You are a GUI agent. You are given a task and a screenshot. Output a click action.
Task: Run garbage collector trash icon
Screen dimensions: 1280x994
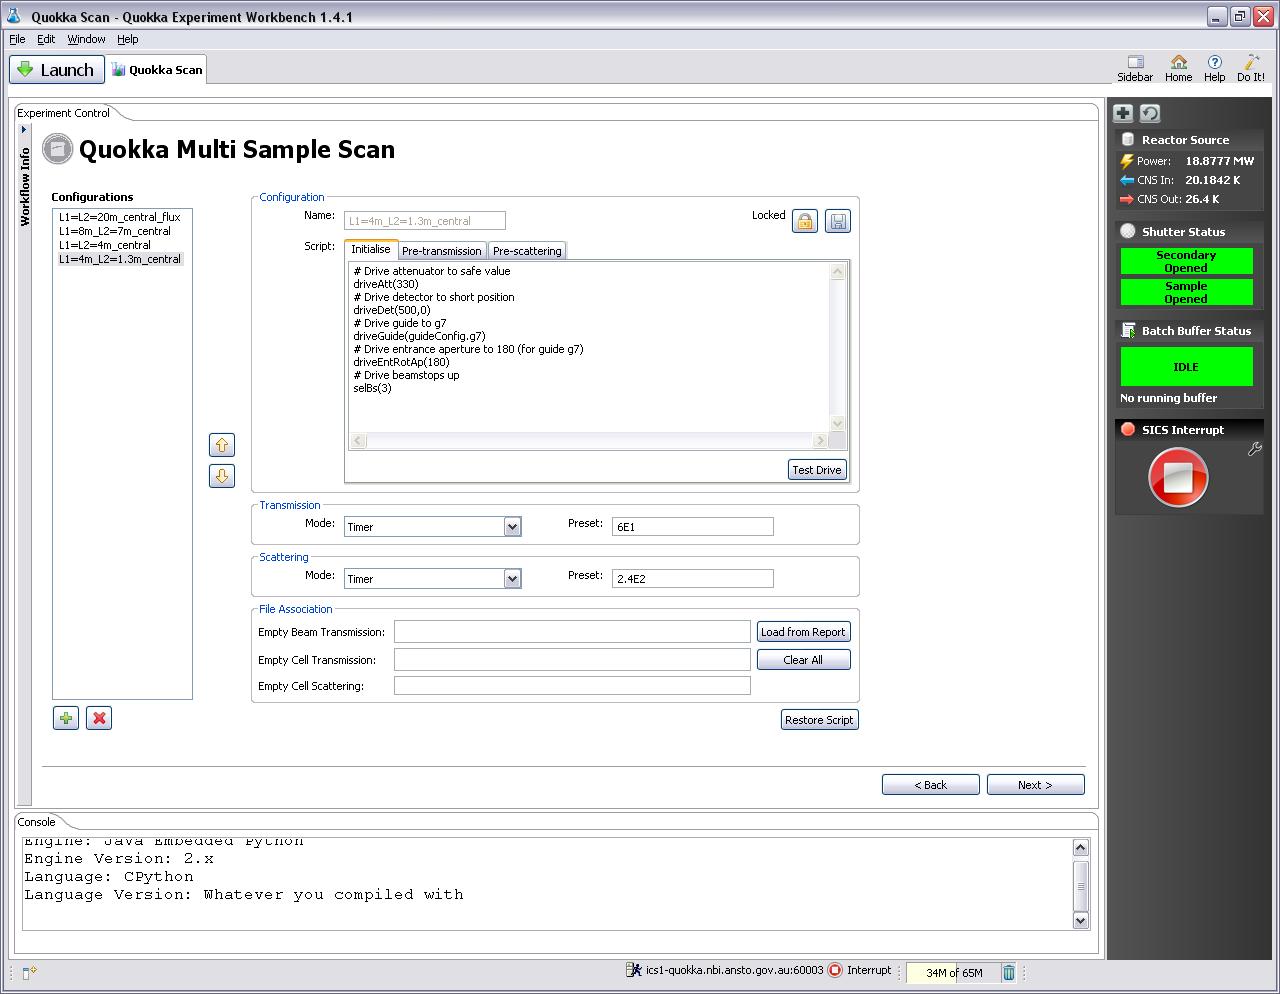point(1009,972)
